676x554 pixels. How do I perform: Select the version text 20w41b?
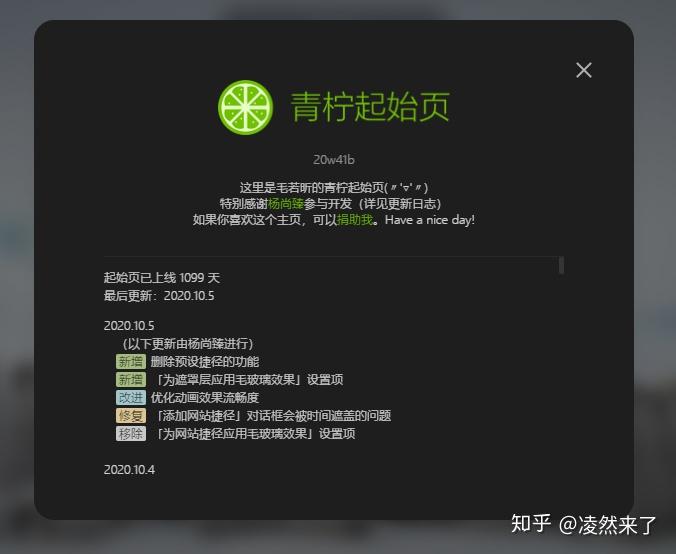pyautogui.click(x=334, y=160)
